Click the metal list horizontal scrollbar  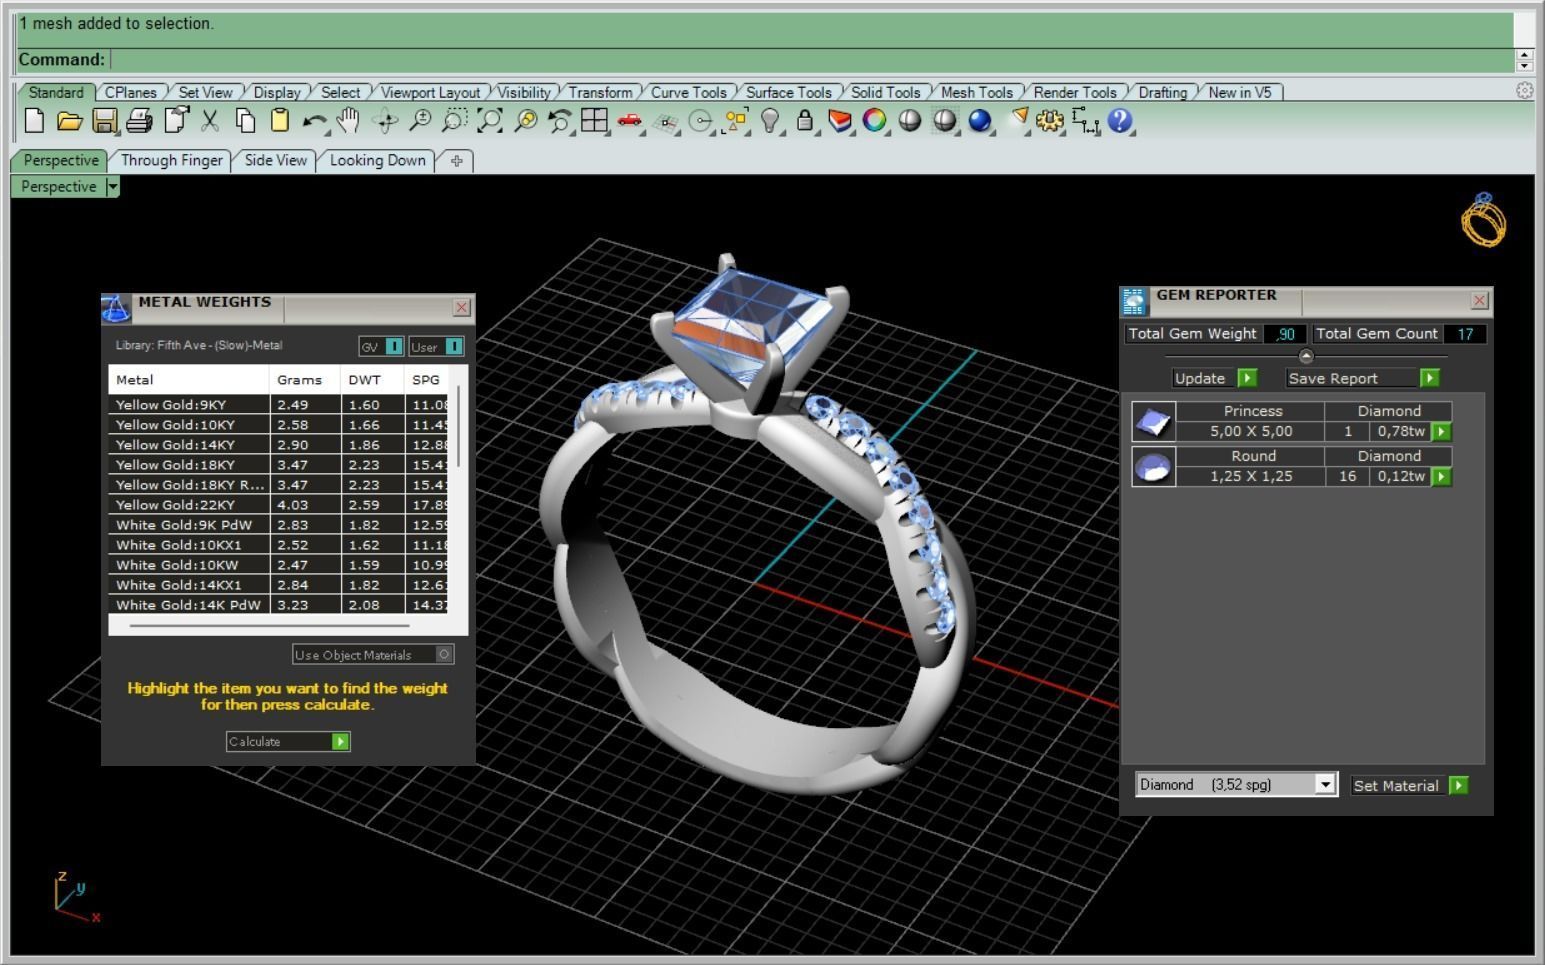[270, 626]
